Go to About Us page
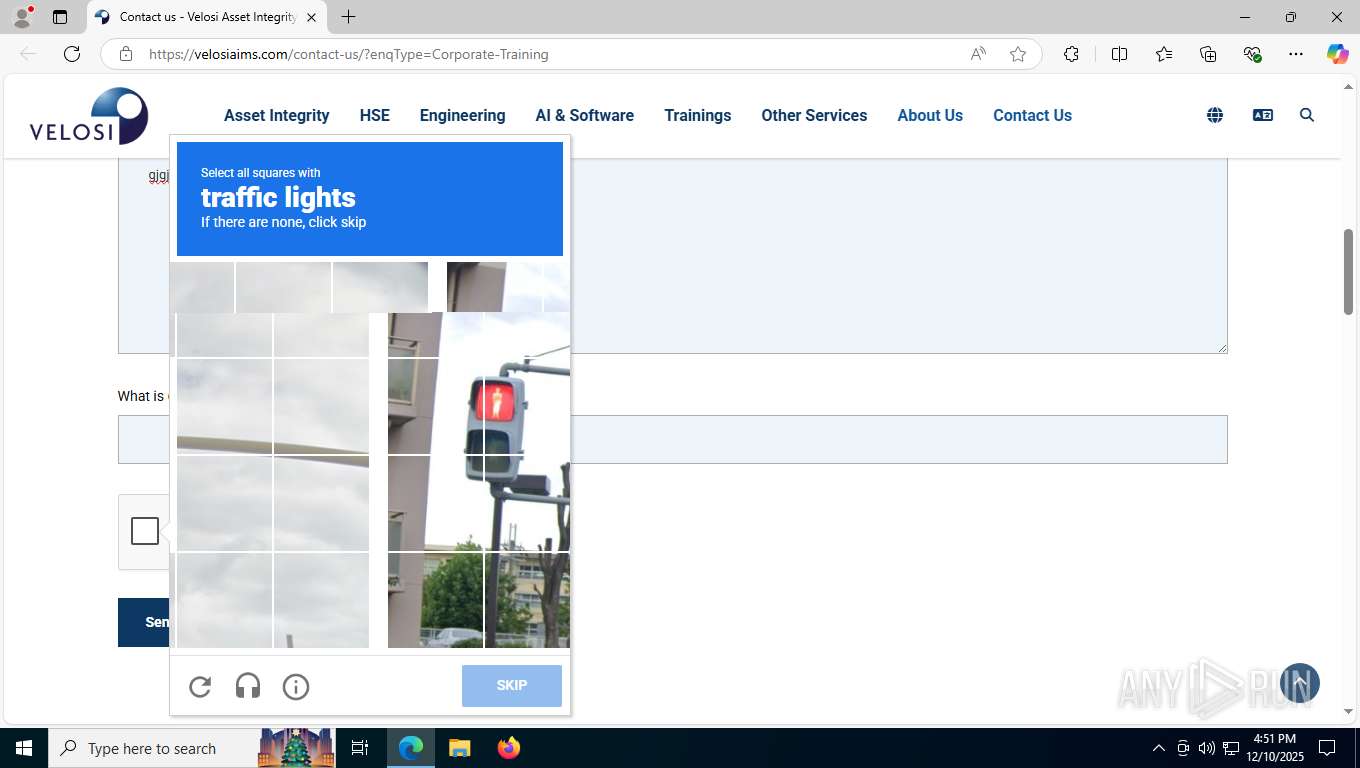Screen dimensions: 1360x768 [x=930, y=115]
